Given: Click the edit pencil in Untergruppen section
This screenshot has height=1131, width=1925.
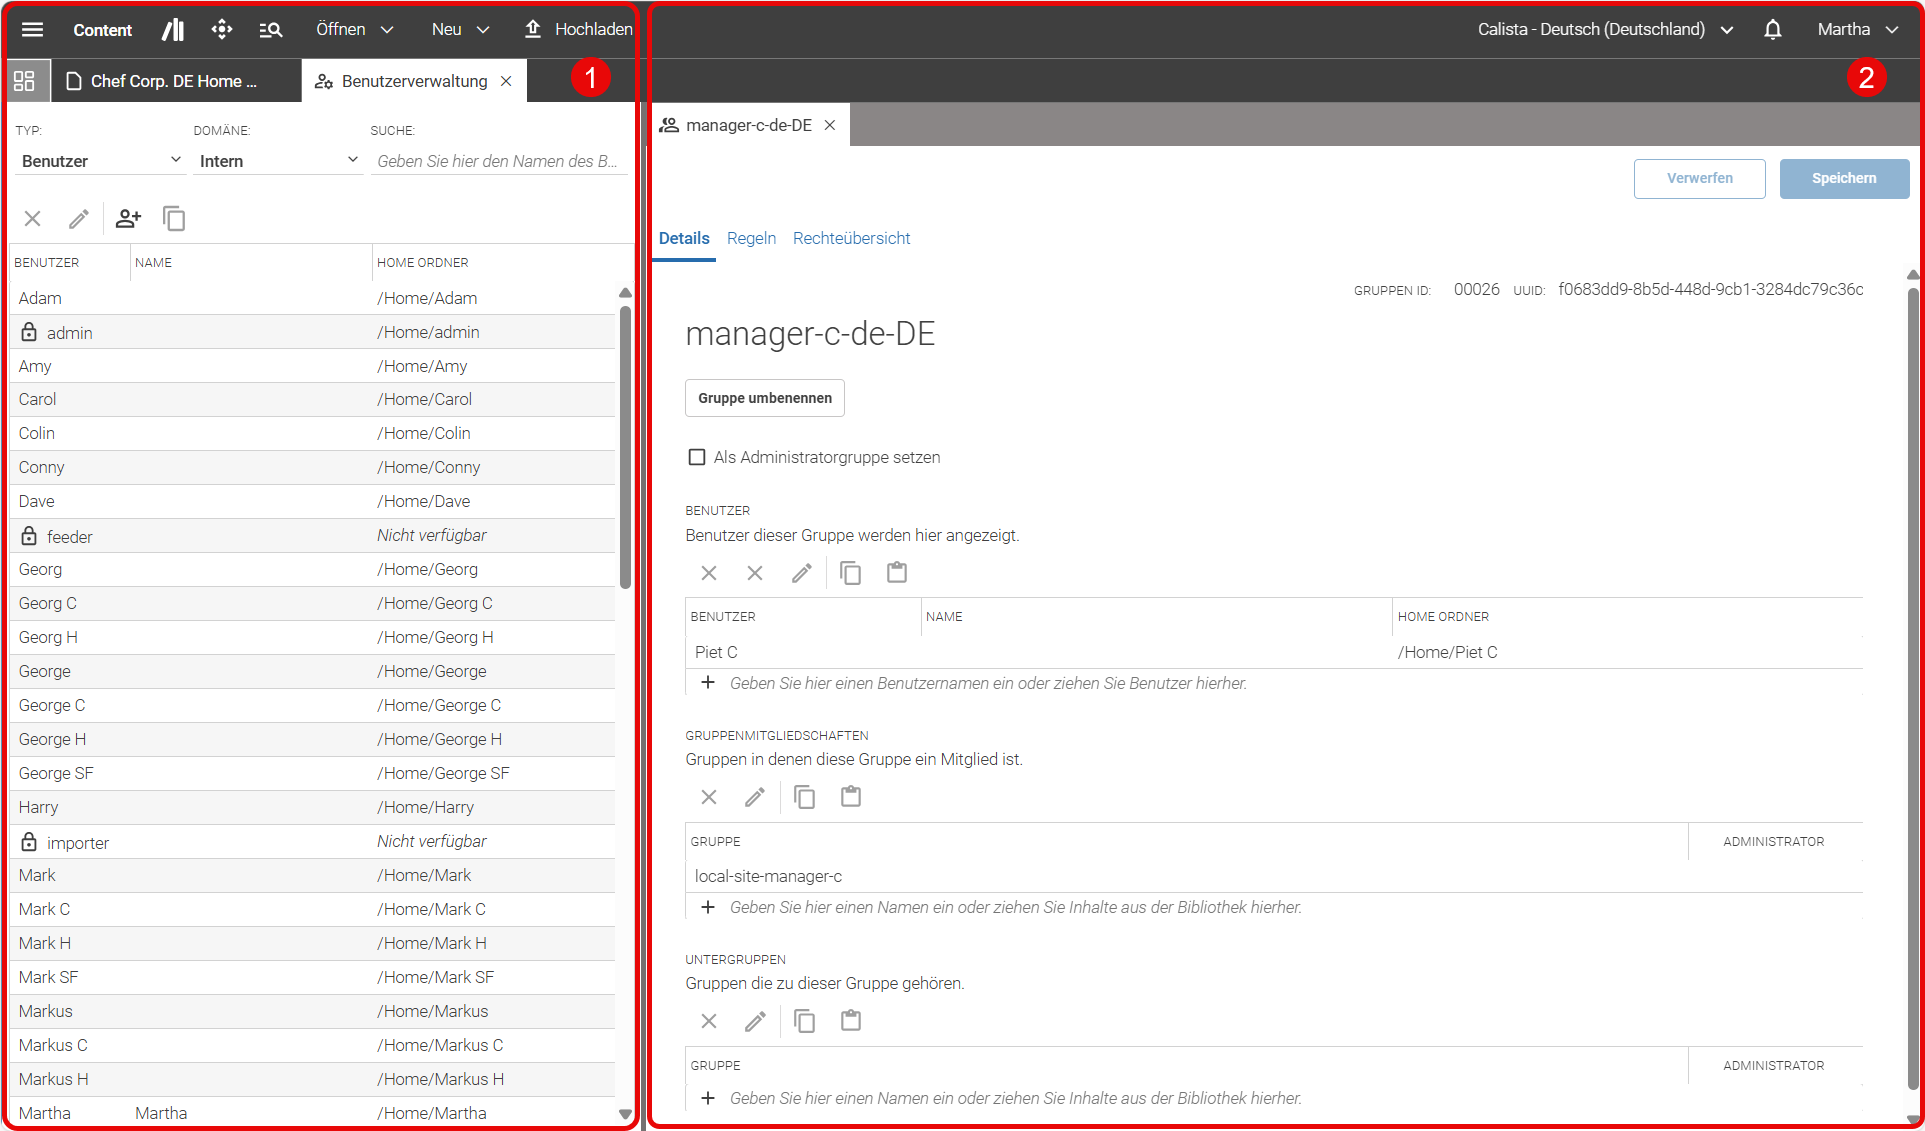Looking at the screenshot, I should (x=755, y=1021).
